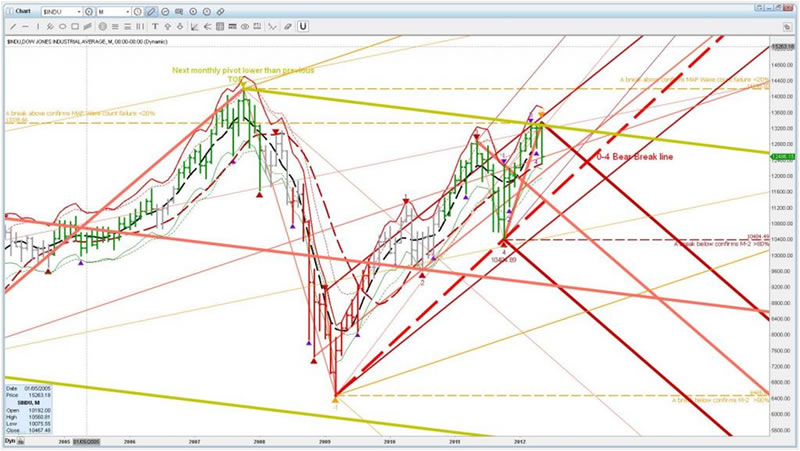
Task: Select the vertical line tool
Action: 38,27
